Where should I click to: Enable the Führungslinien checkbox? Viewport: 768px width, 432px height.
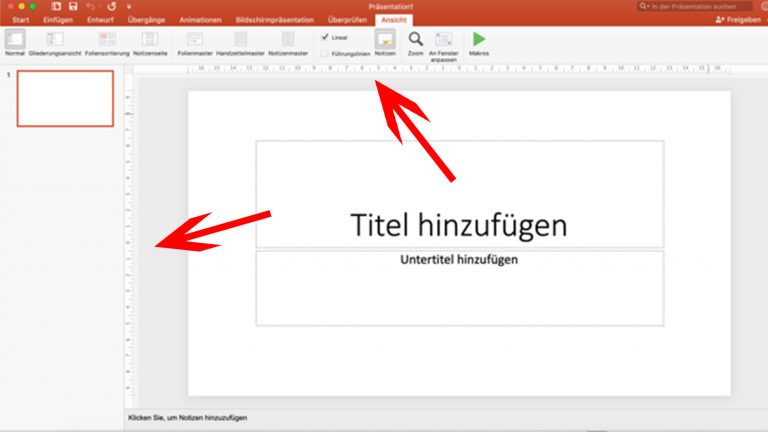pyautogui.click(x=325, y=52)
